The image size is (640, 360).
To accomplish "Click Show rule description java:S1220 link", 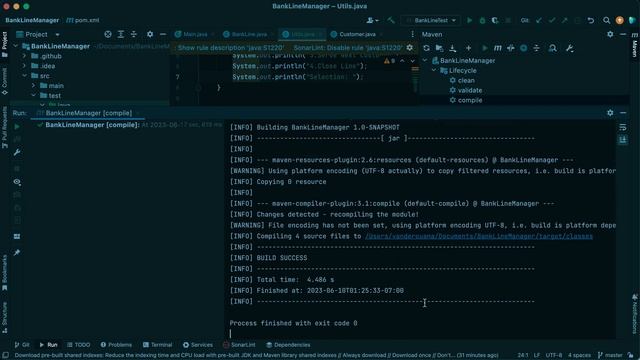I will coord(230,48).
